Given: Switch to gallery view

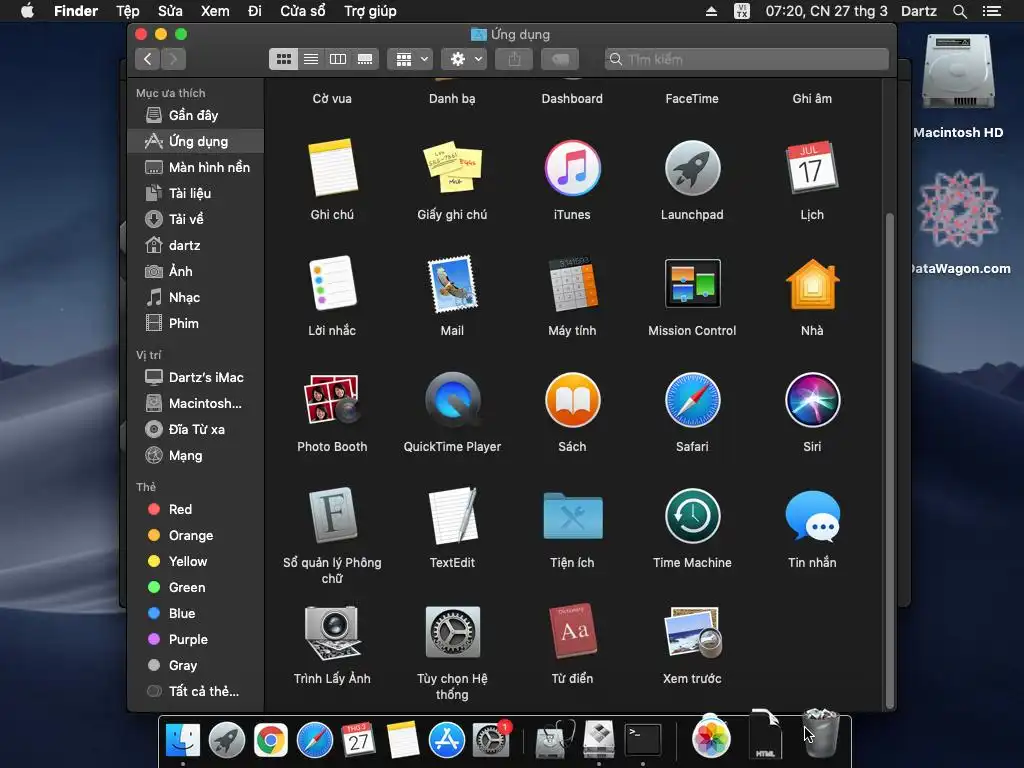Looking at the screenshot, I should tap(365, 59).
